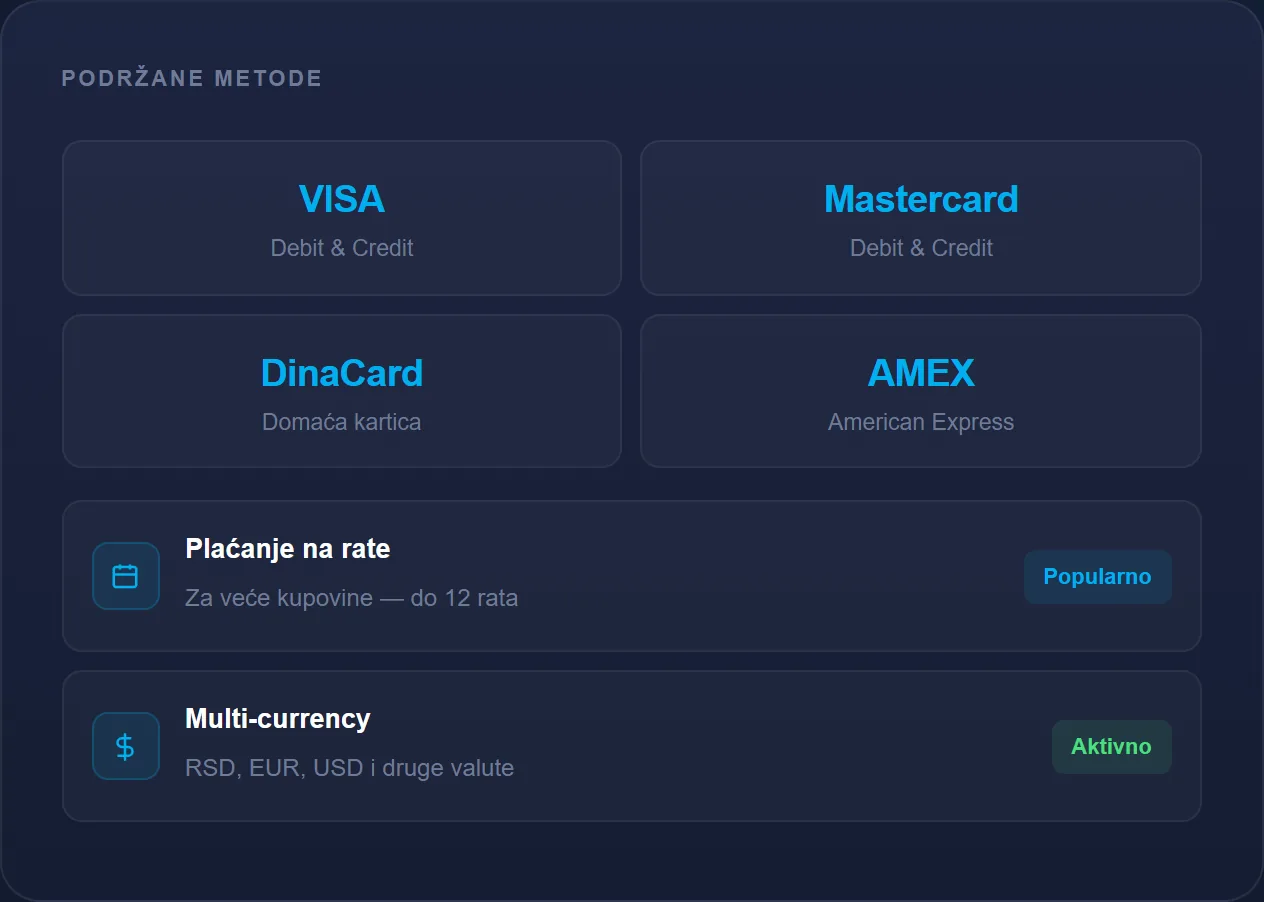The width and height of the screenshot is (1264, 902).
Task: Click the Popularno badge
Action: [1097, 577]
